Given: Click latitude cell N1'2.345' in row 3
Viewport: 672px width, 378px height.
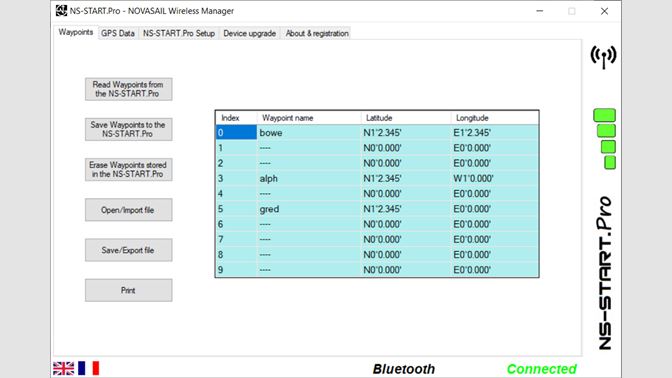Looking at the screenshot, I should coord(406,179).
